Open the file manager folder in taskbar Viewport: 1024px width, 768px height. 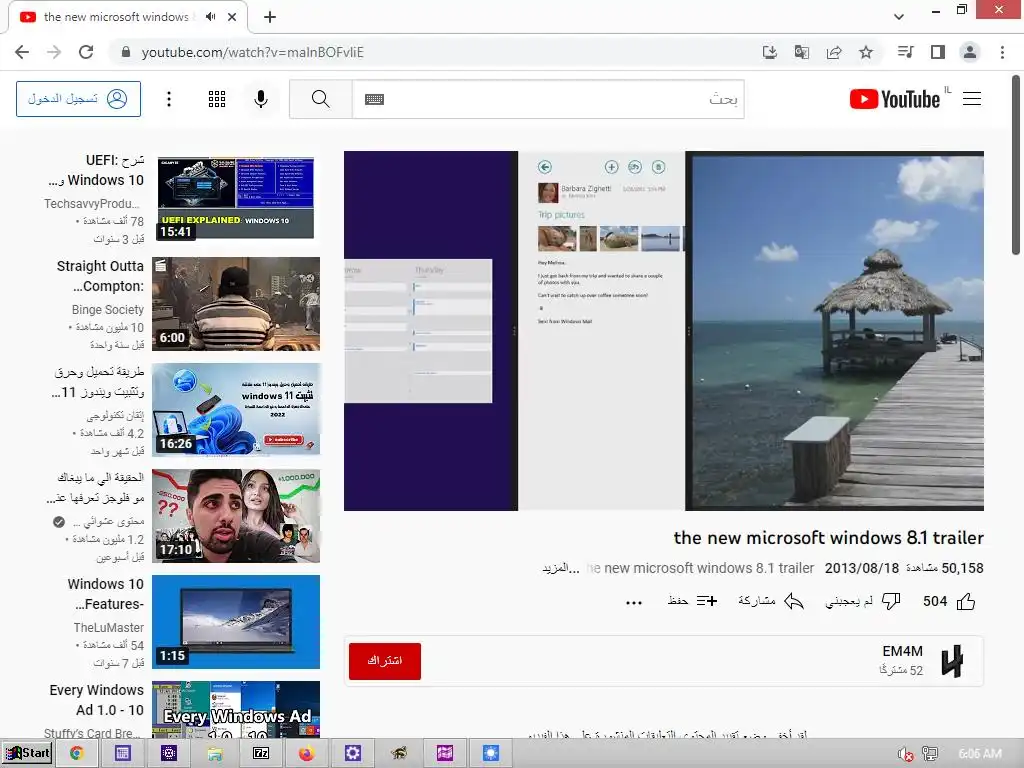[x=215, y=753]
